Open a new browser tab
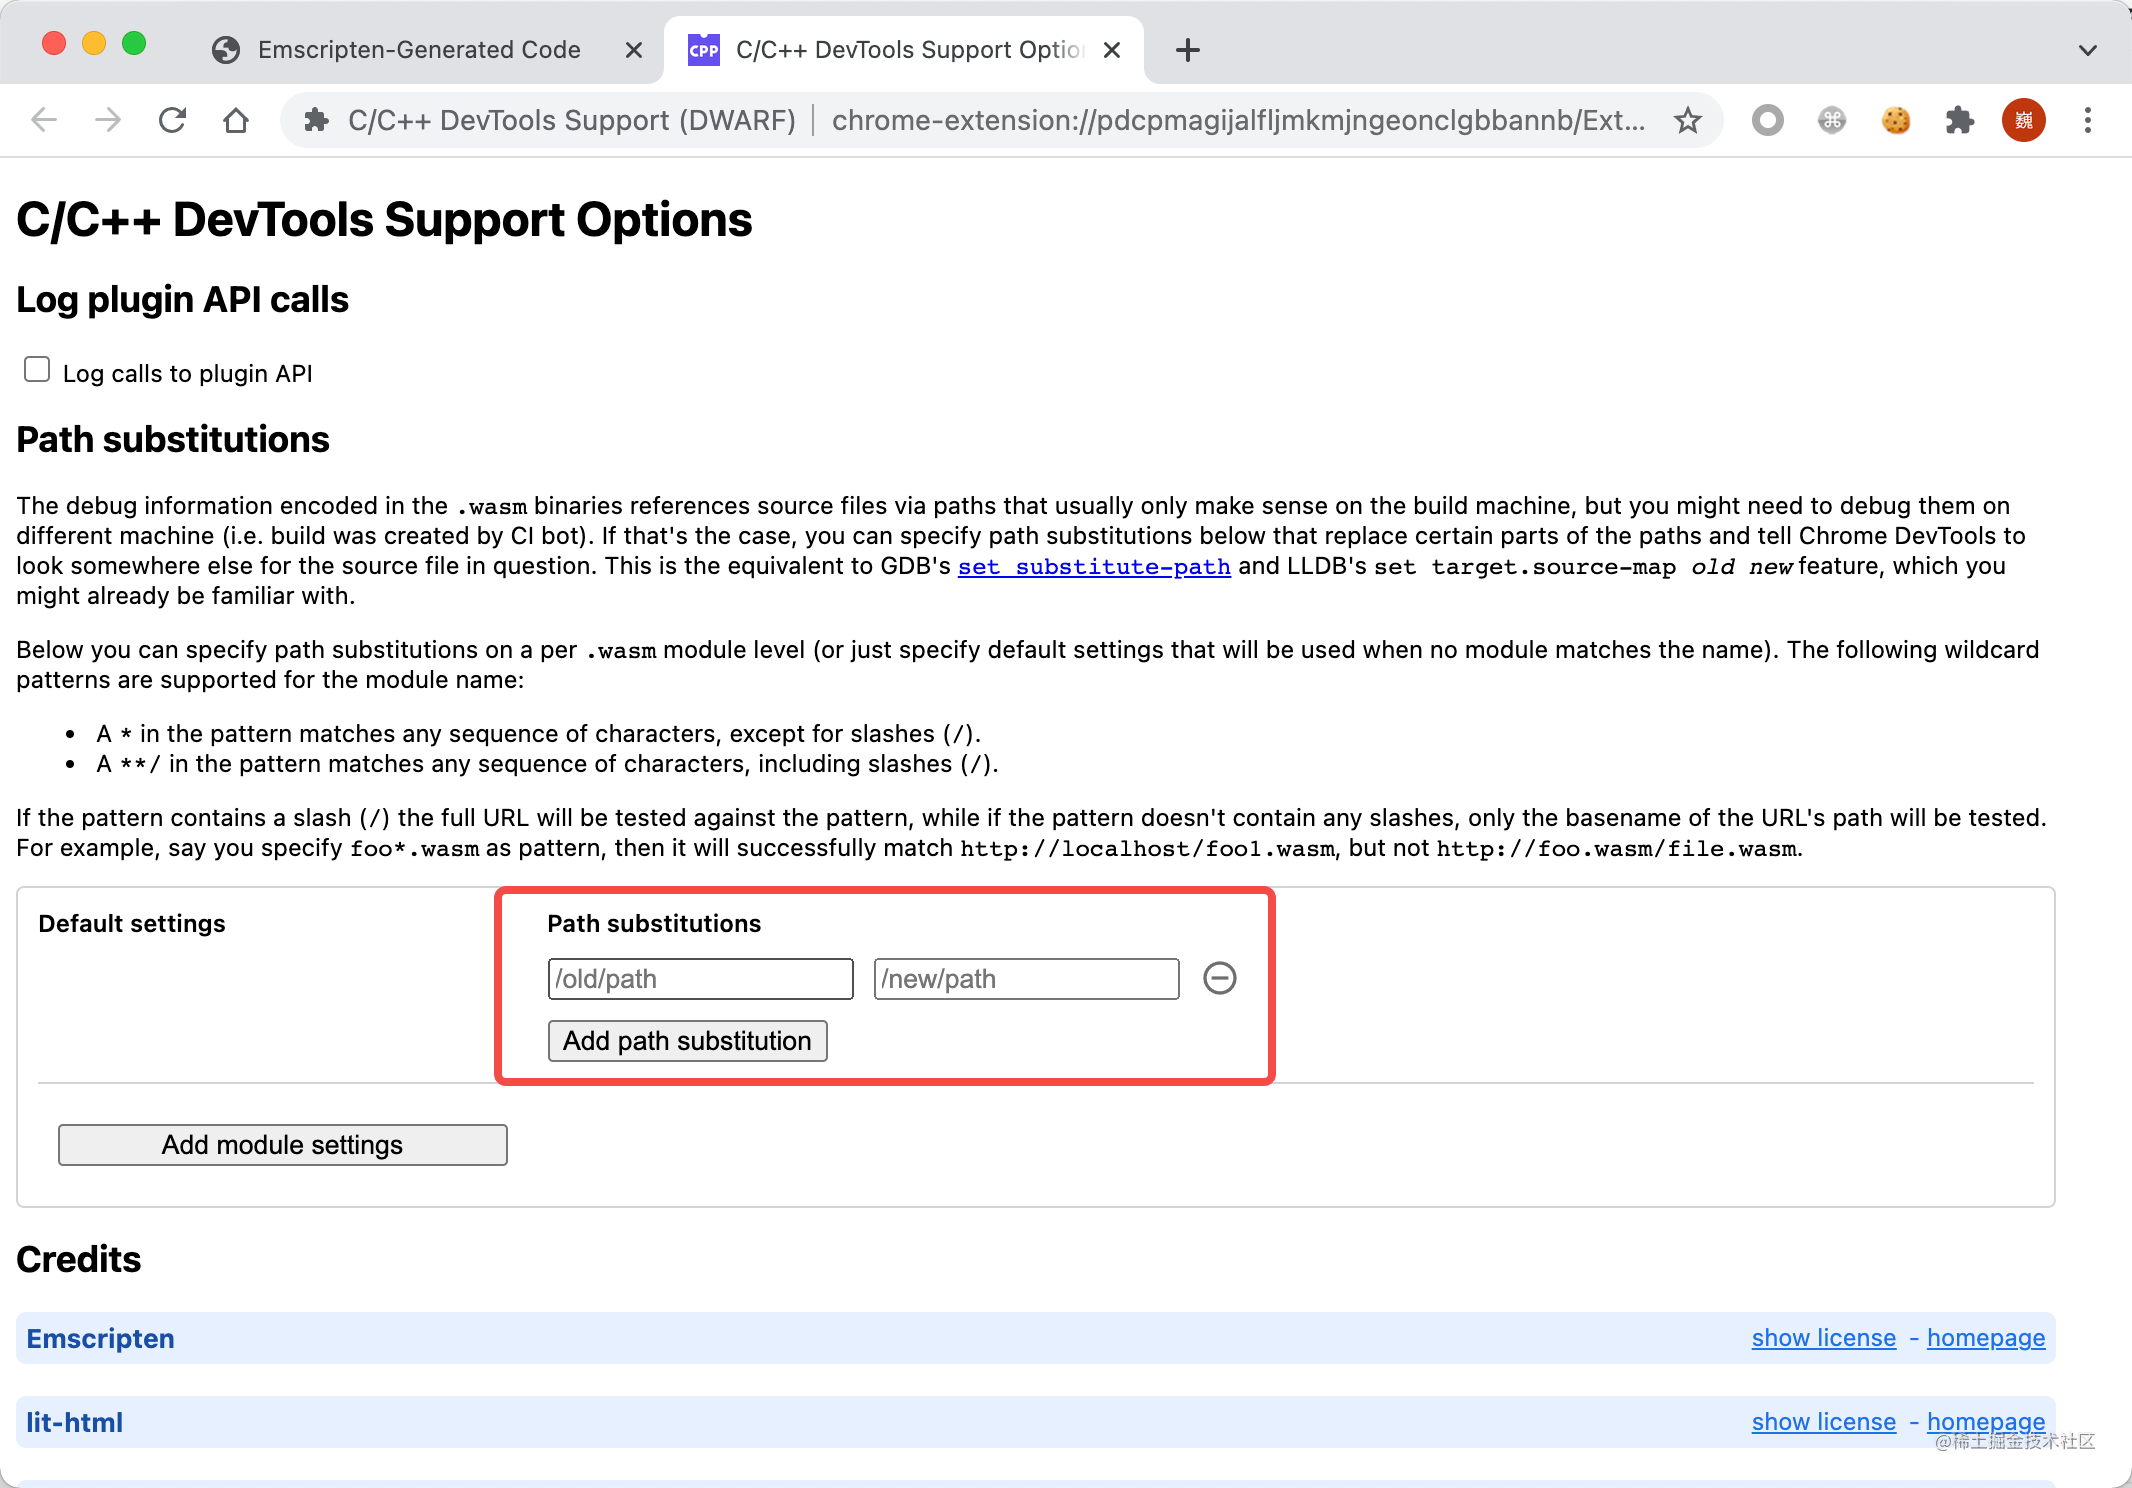The width and height of the screenshot is (2132, 1488). (x=1188, y=50)
